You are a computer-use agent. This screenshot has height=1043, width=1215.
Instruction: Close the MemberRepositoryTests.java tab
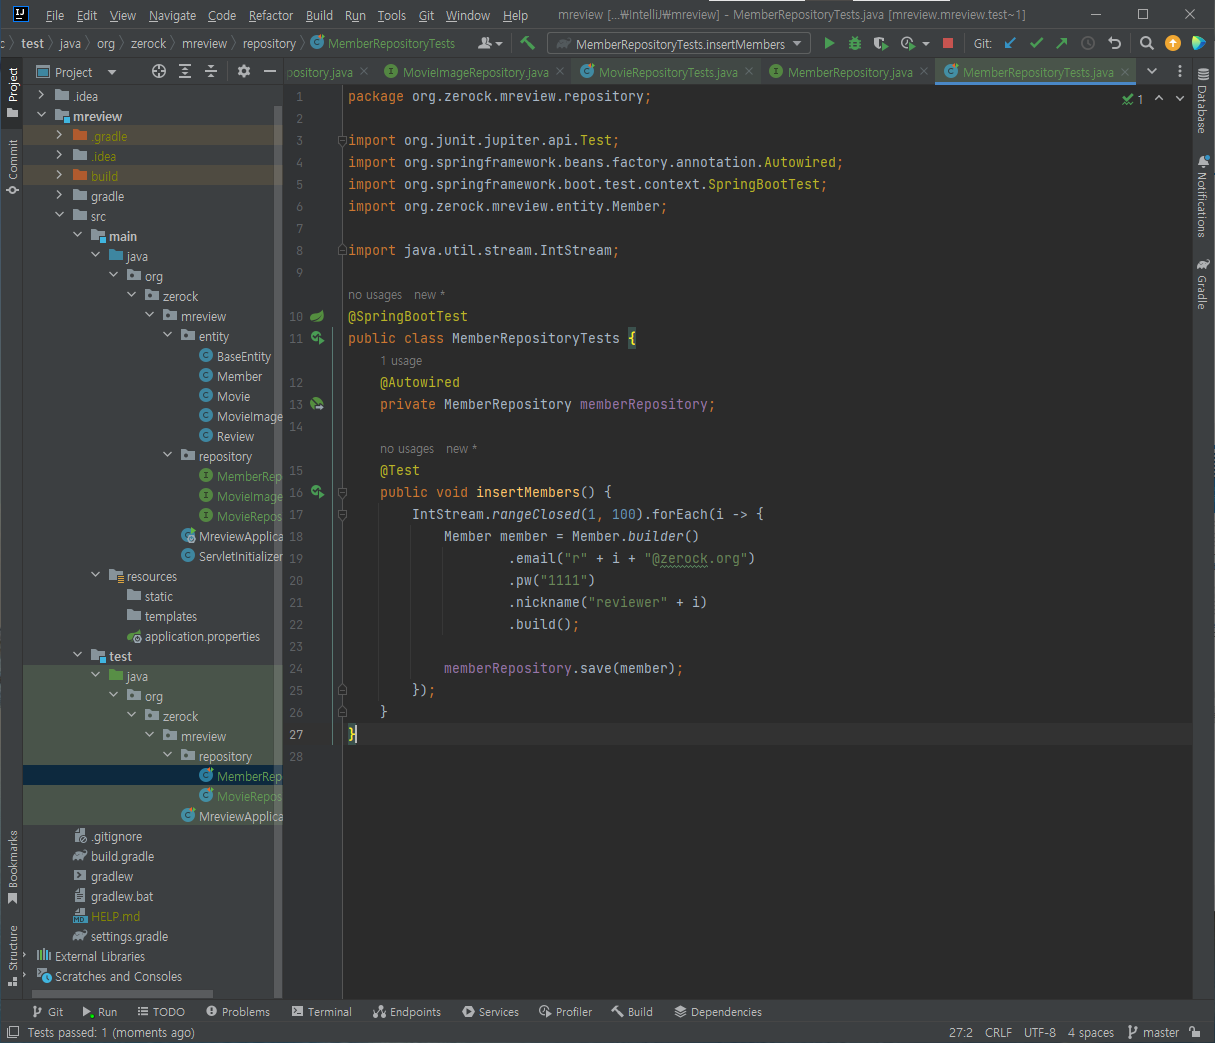pyautogui.click(x=1125, y=72)
